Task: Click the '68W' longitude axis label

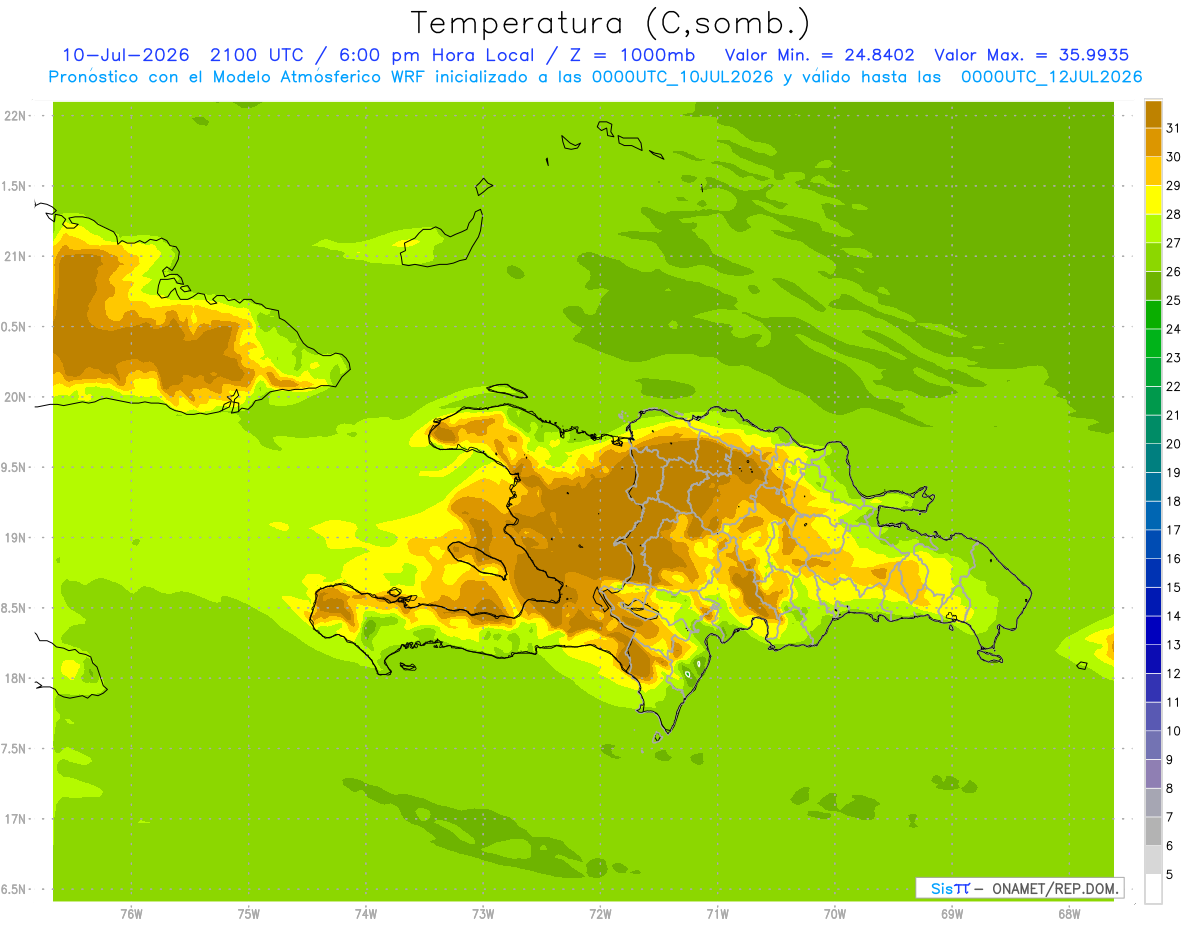Action: [1069, 914]
